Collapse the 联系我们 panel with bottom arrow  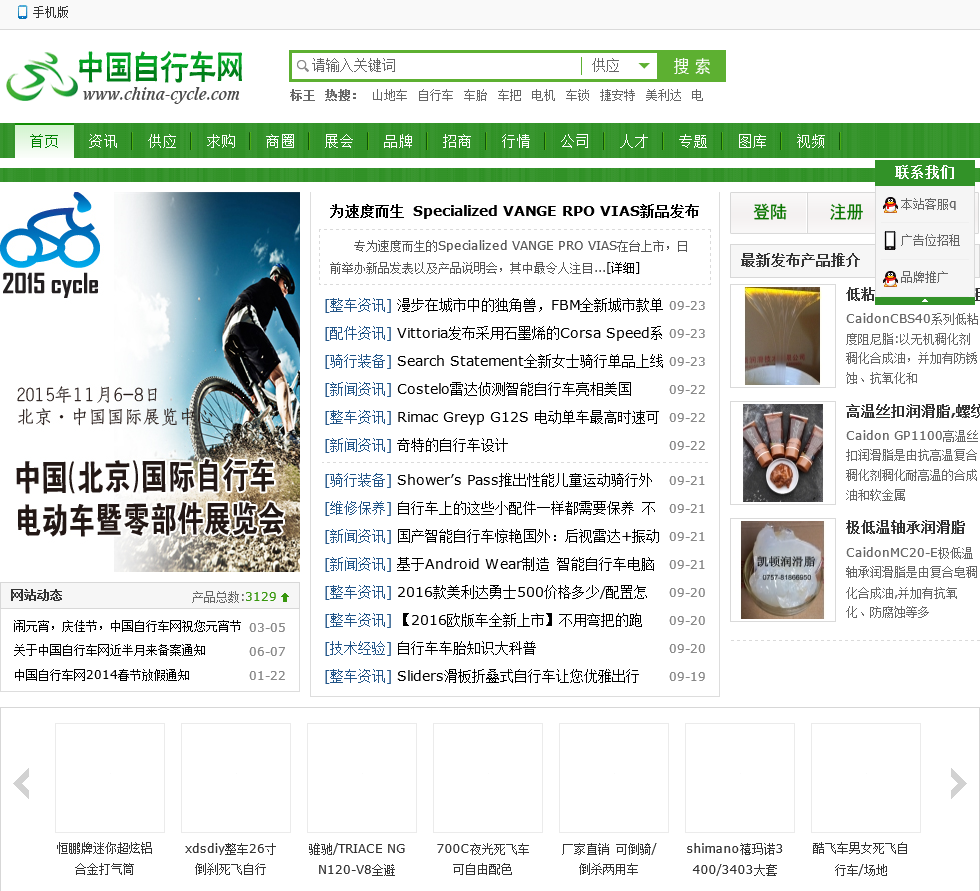pos(925,301)
